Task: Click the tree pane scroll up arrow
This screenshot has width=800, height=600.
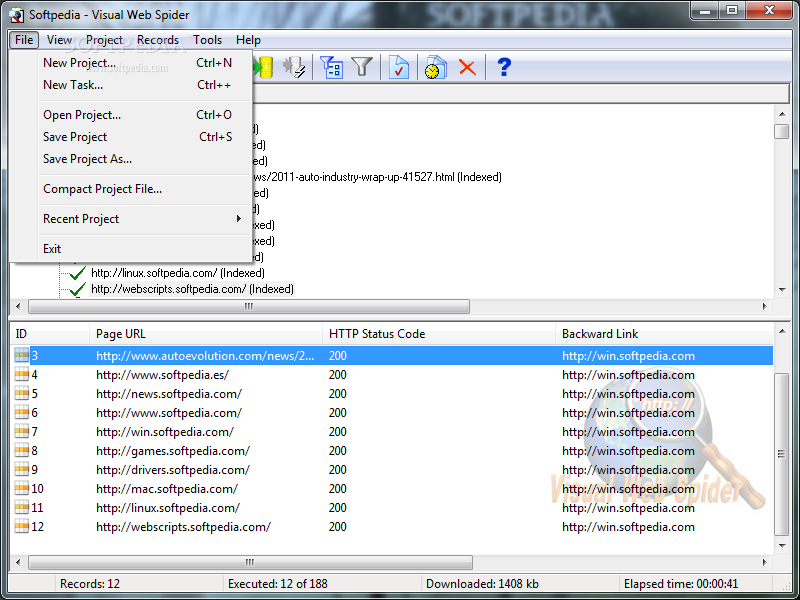Action: [x=782, y=114]
